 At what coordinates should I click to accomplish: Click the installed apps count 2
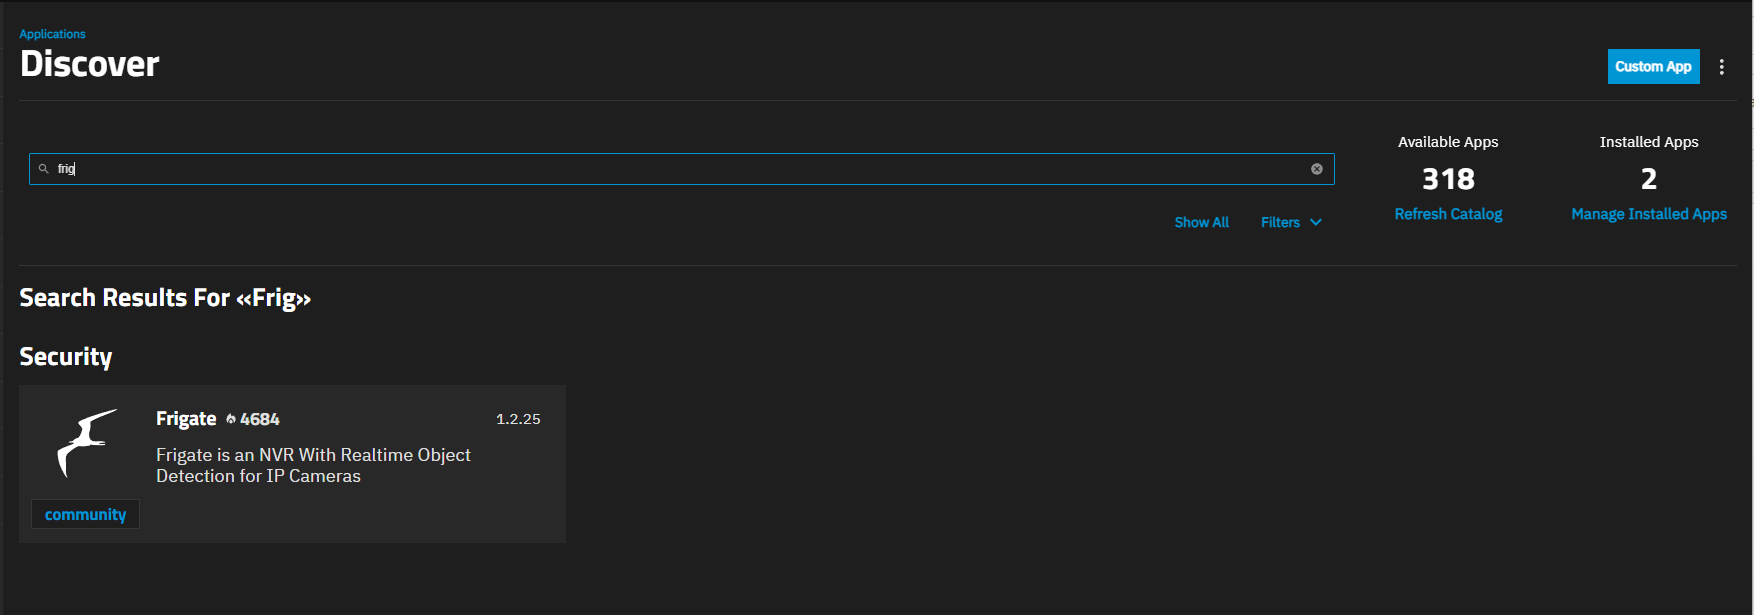pos(1648,179)
